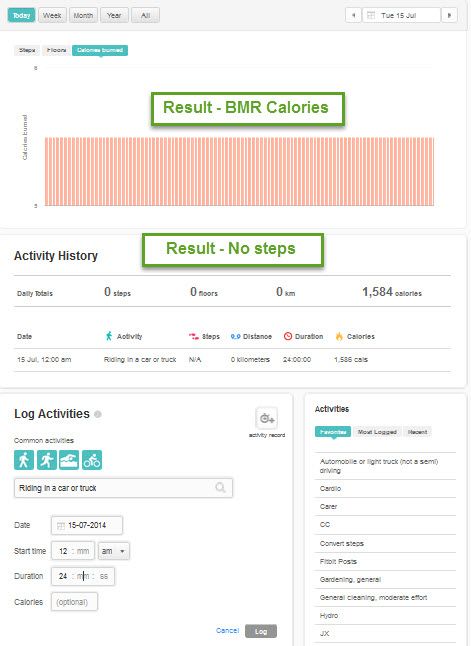Open the 15-07-2014 date field calendar

pos(87,525)
